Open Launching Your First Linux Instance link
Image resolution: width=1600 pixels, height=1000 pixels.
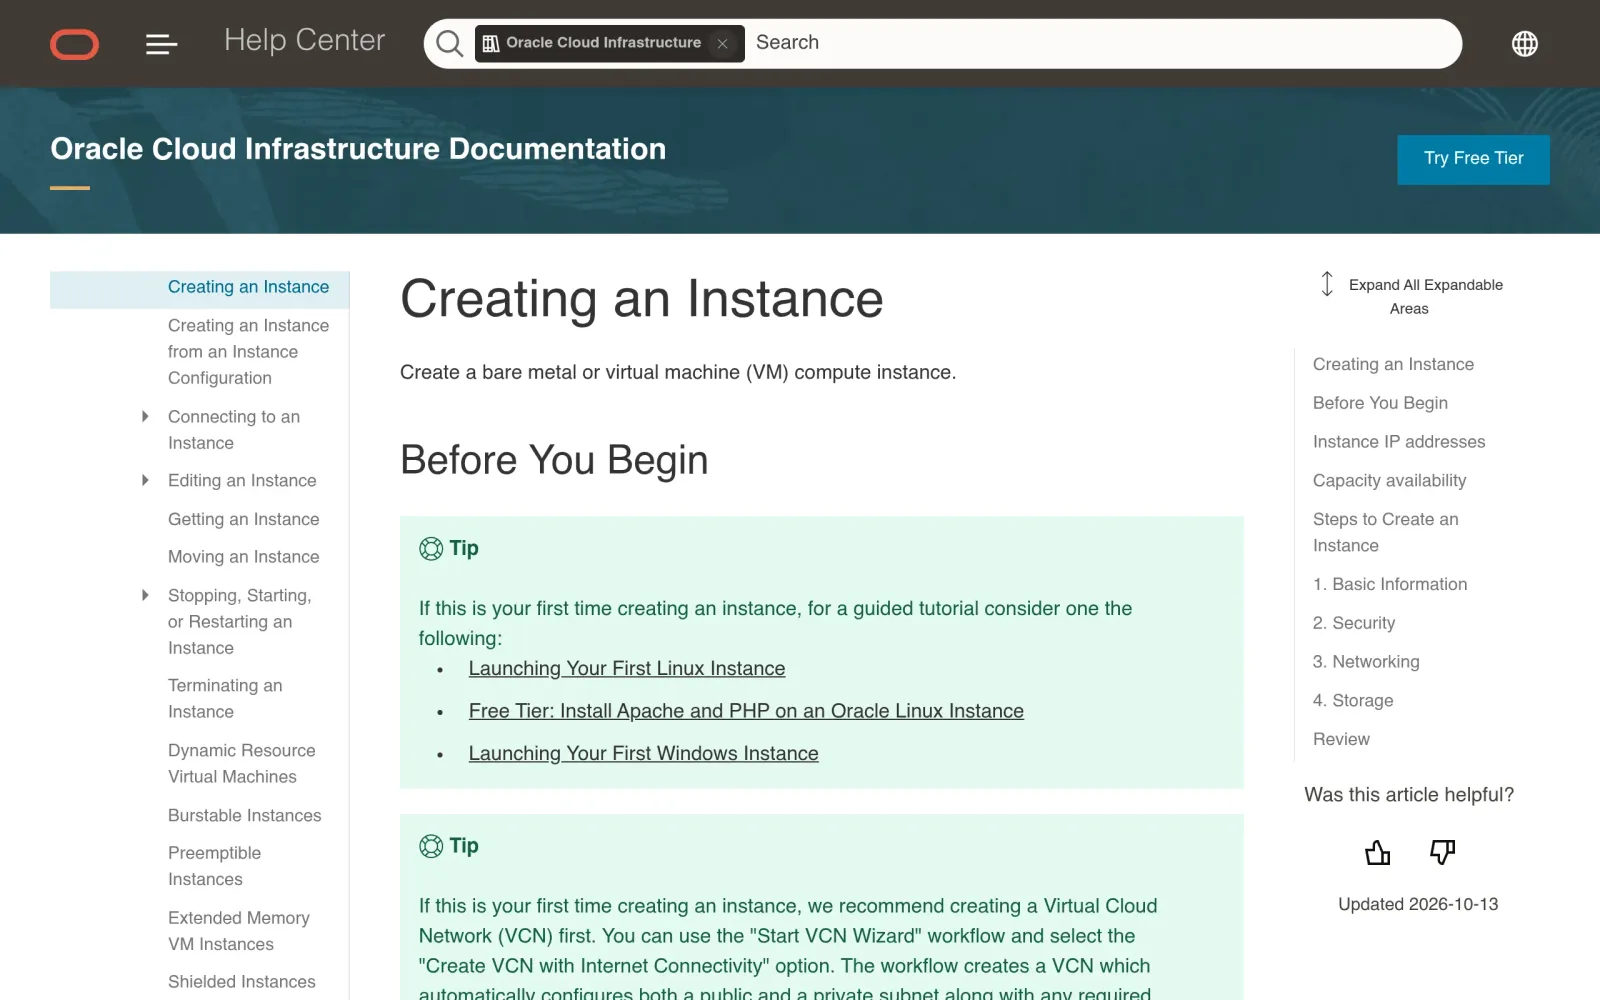tap(627, 668)
